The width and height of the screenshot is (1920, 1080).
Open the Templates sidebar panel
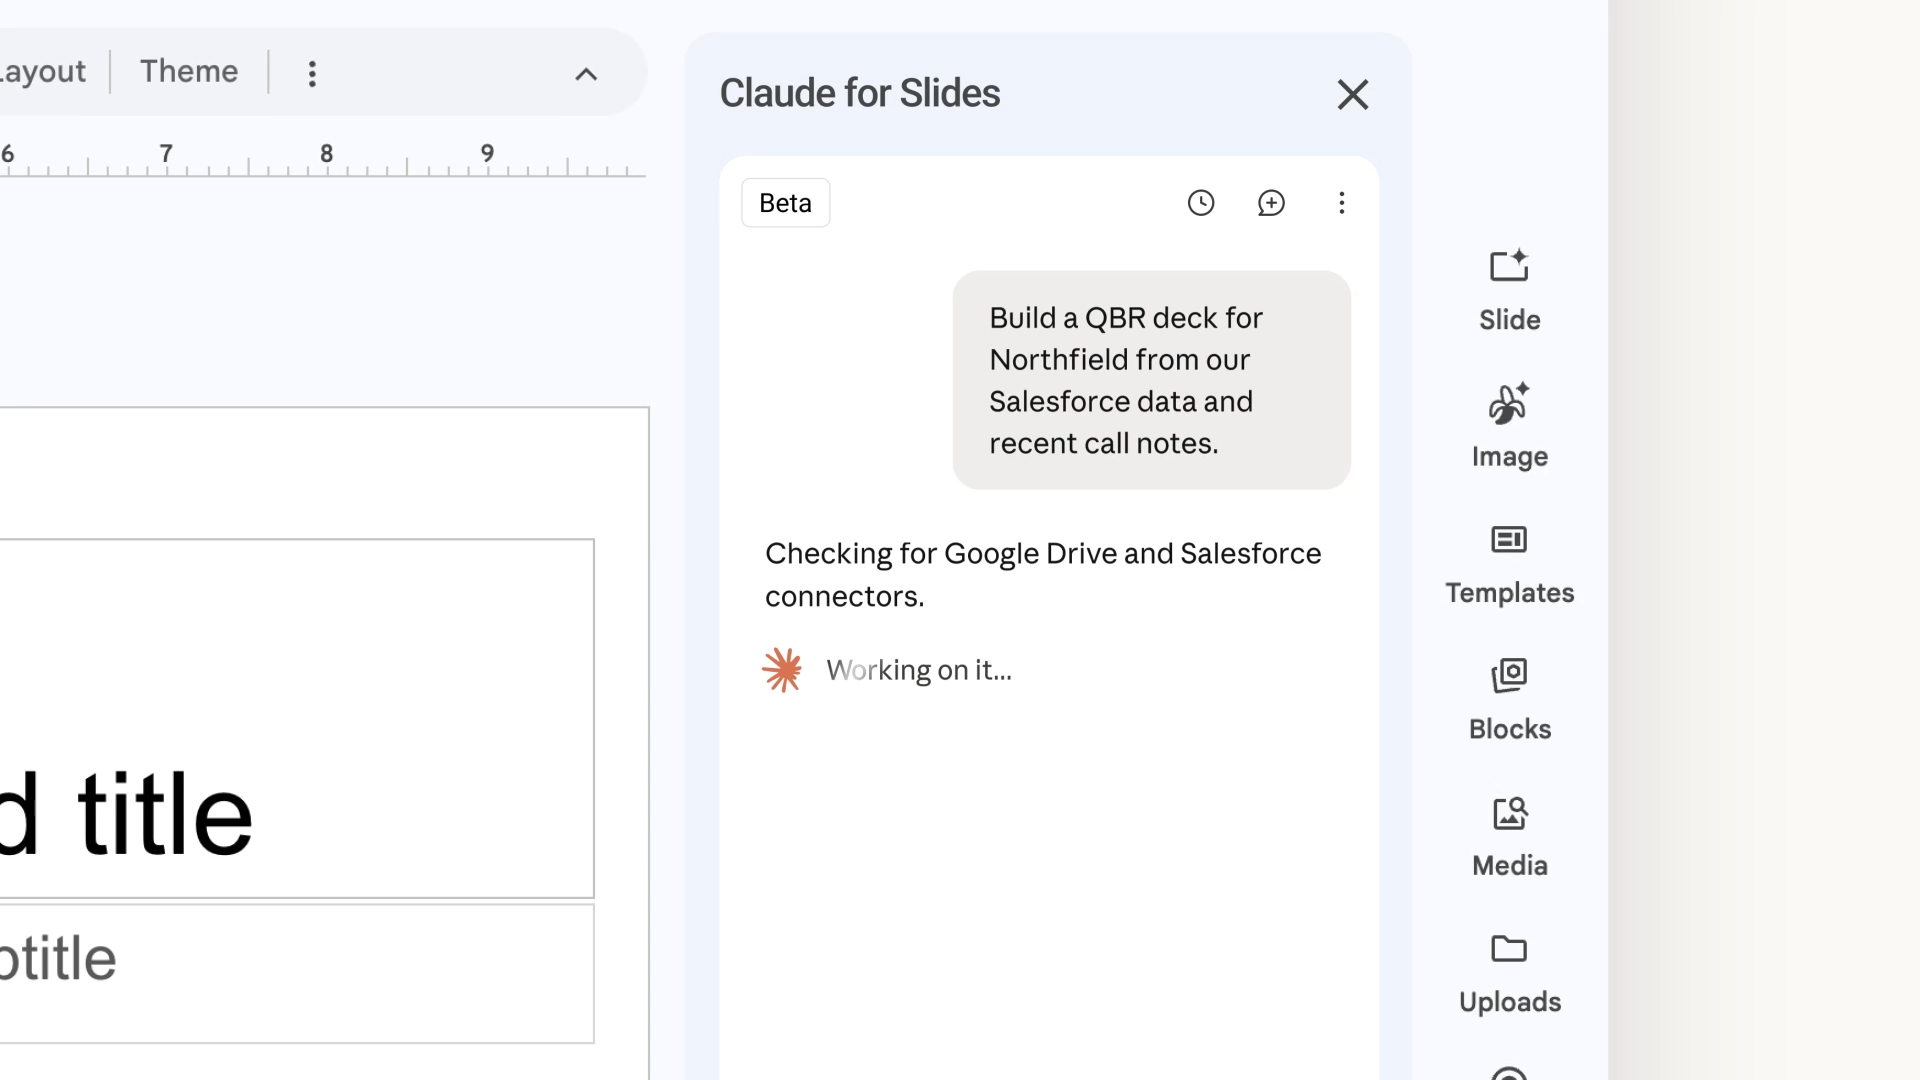[1509, 564]
